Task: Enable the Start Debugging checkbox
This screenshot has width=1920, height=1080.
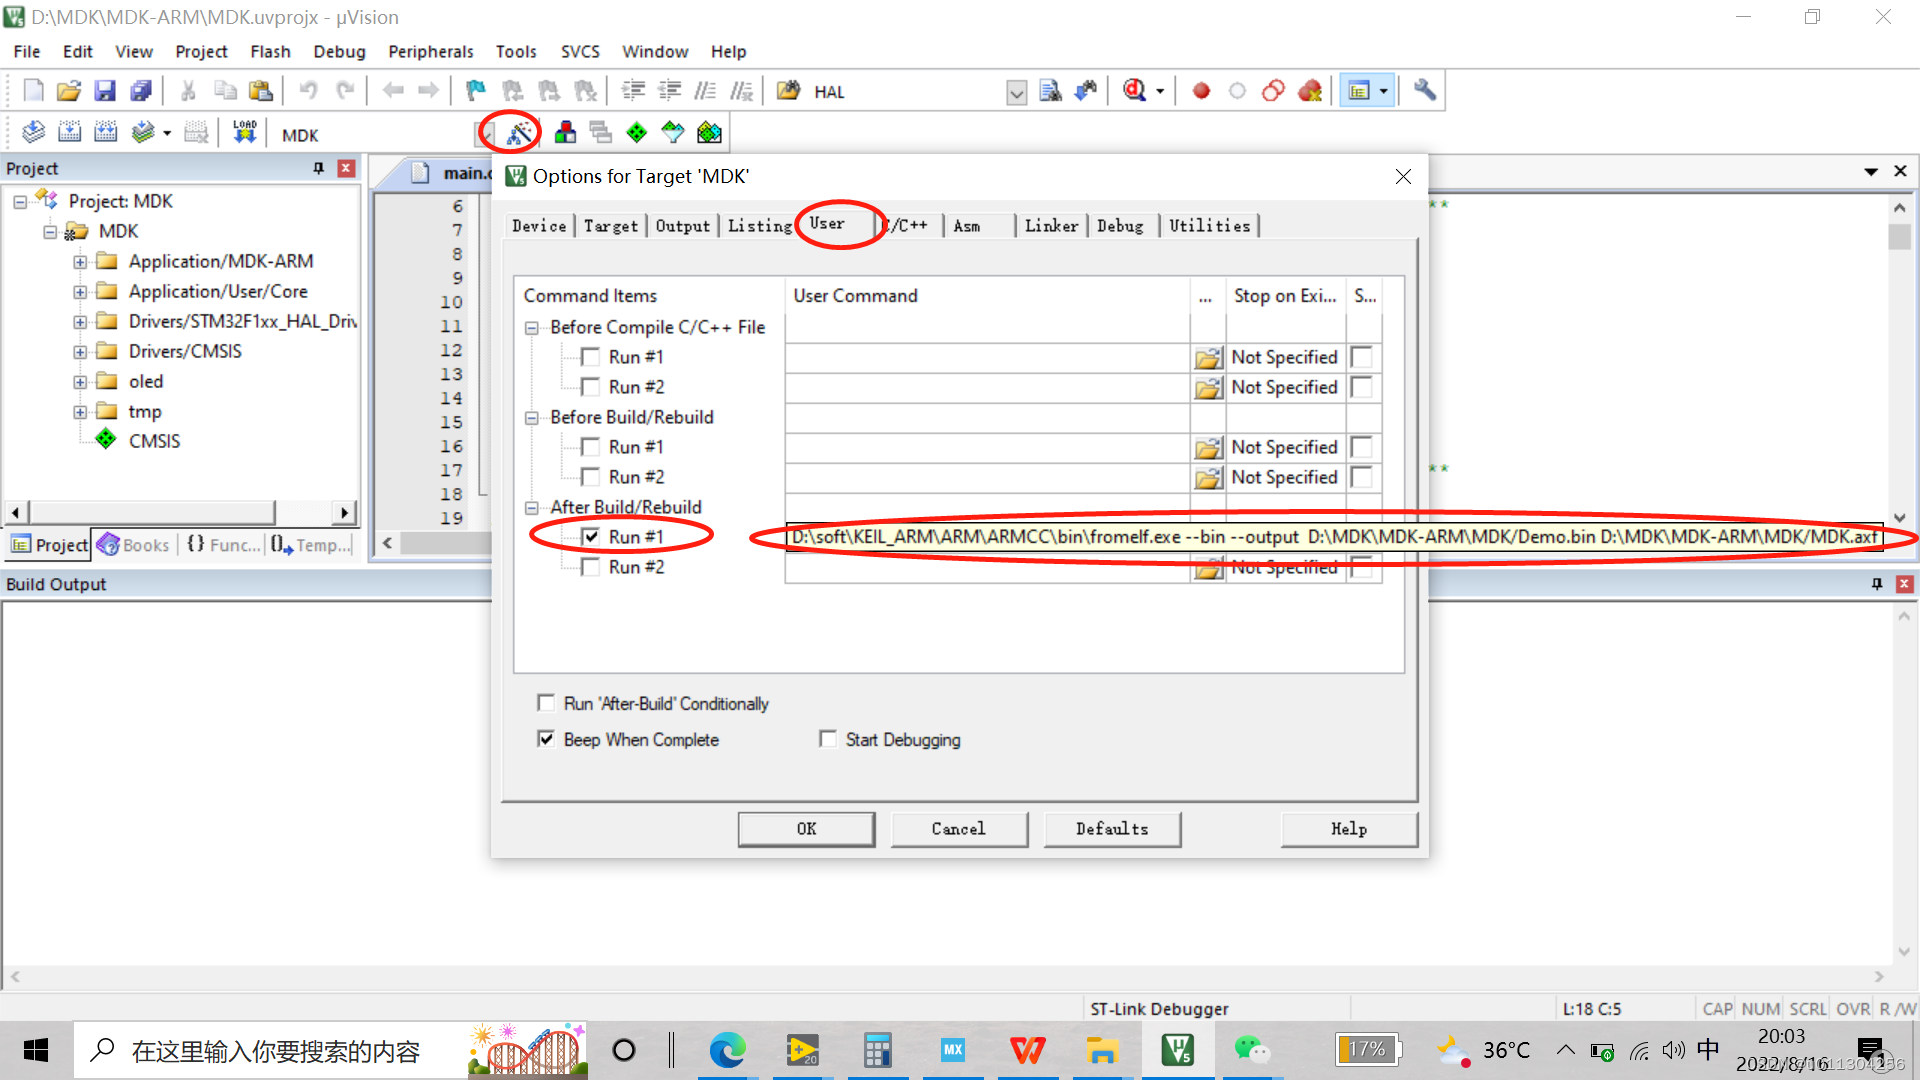Action: tap(828, 739)
